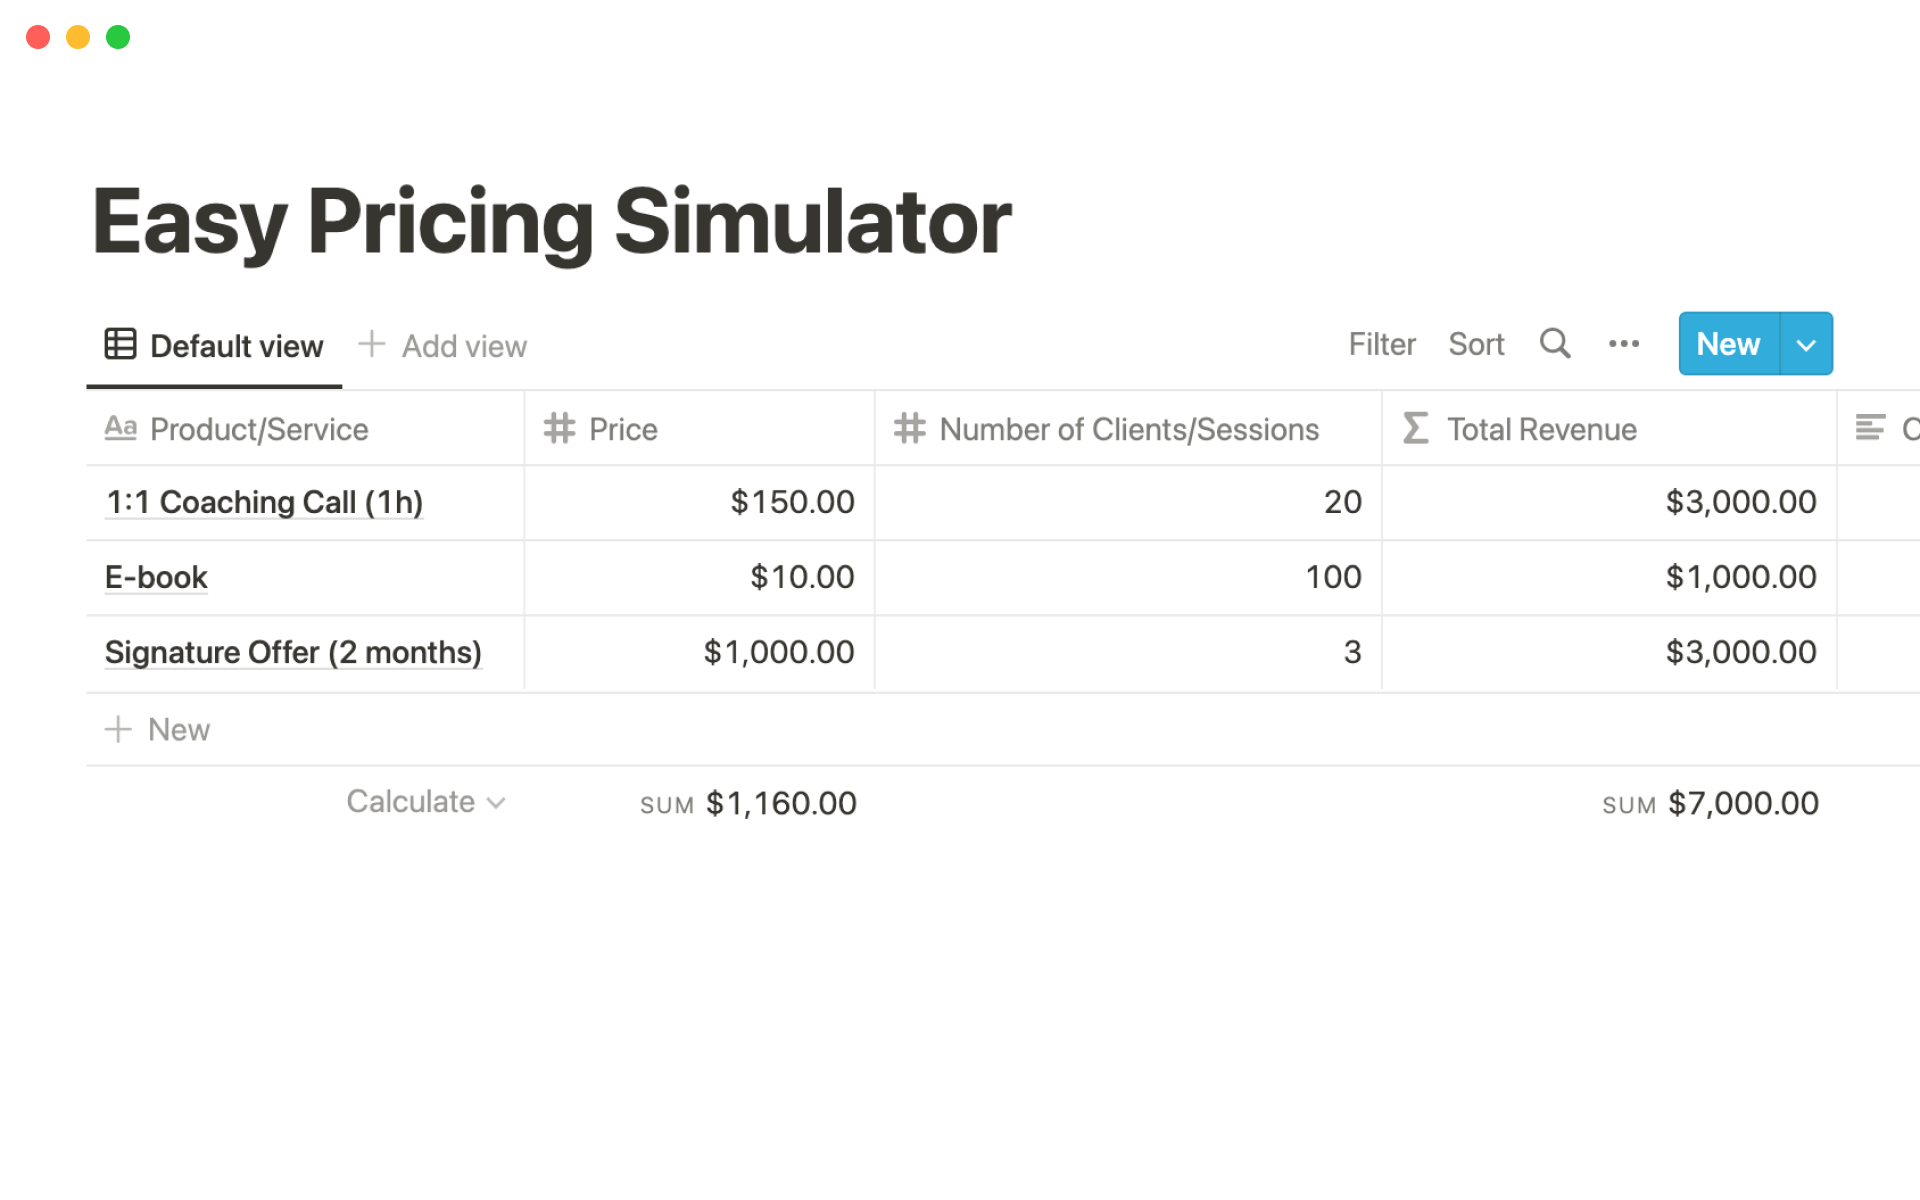Open the three-dot more options menu
Screen dimensions: 1920x1200
pyautogui.click(x=1623, y=344)
